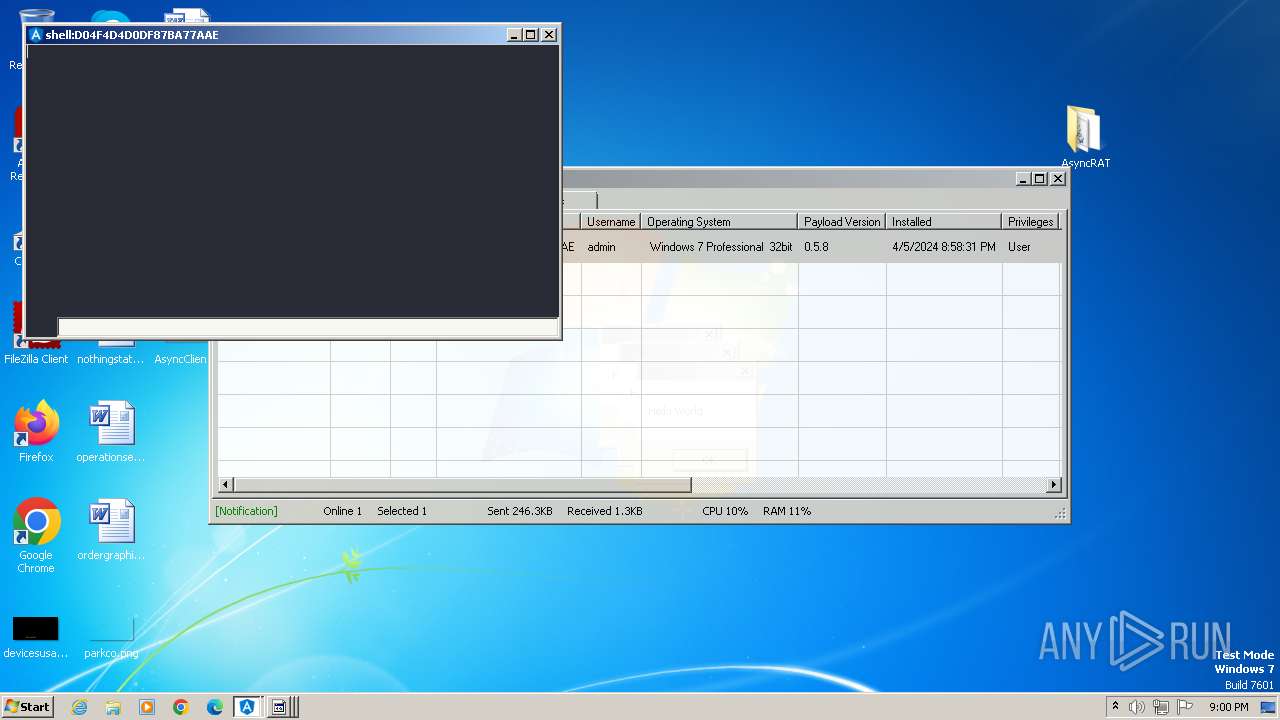Sort clients by the Username column
1280x720 pixels.
click(610, 222)
